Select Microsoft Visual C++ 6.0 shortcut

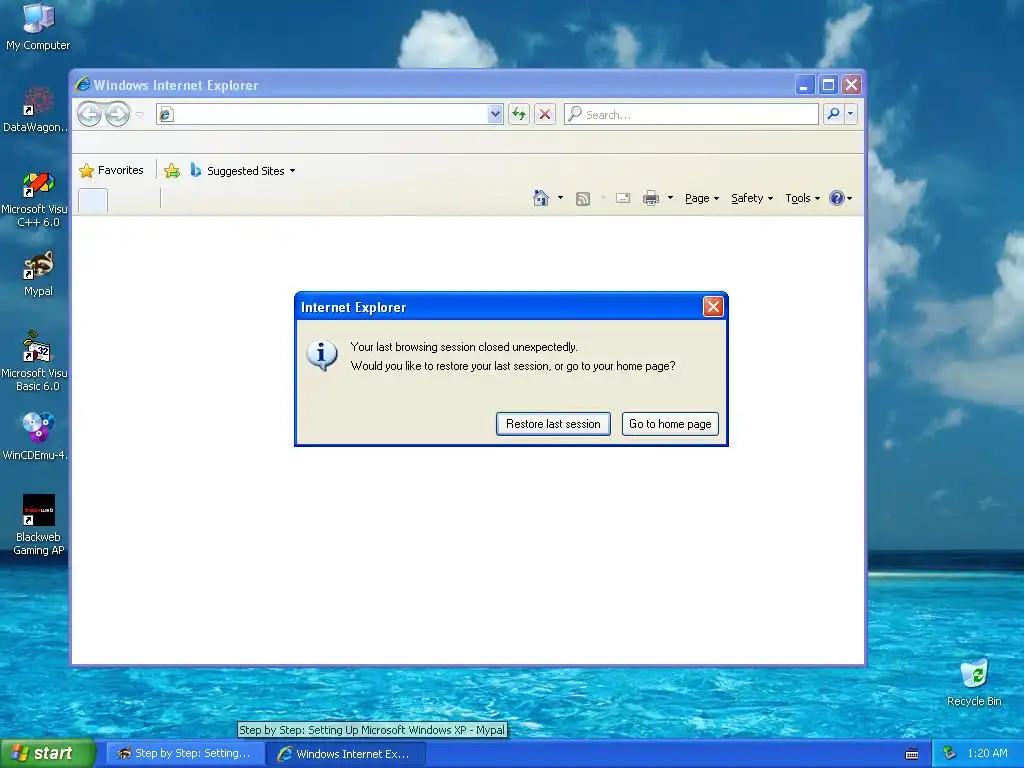pos(35,199)
